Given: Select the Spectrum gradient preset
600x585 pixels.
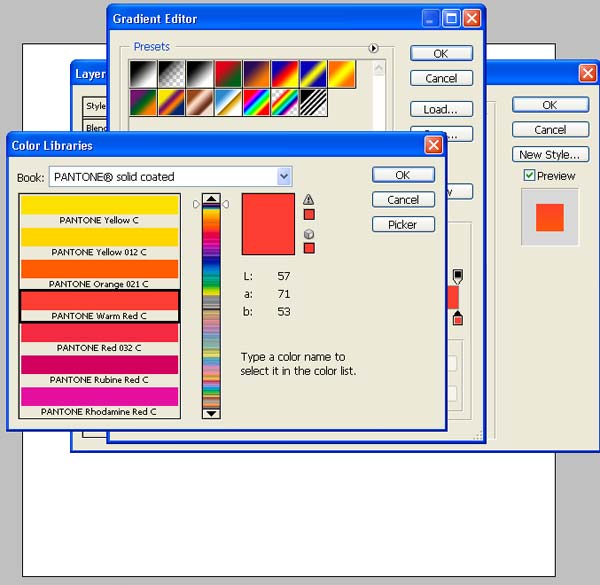Looking at the screenshot, I should [x=256, y=103].
